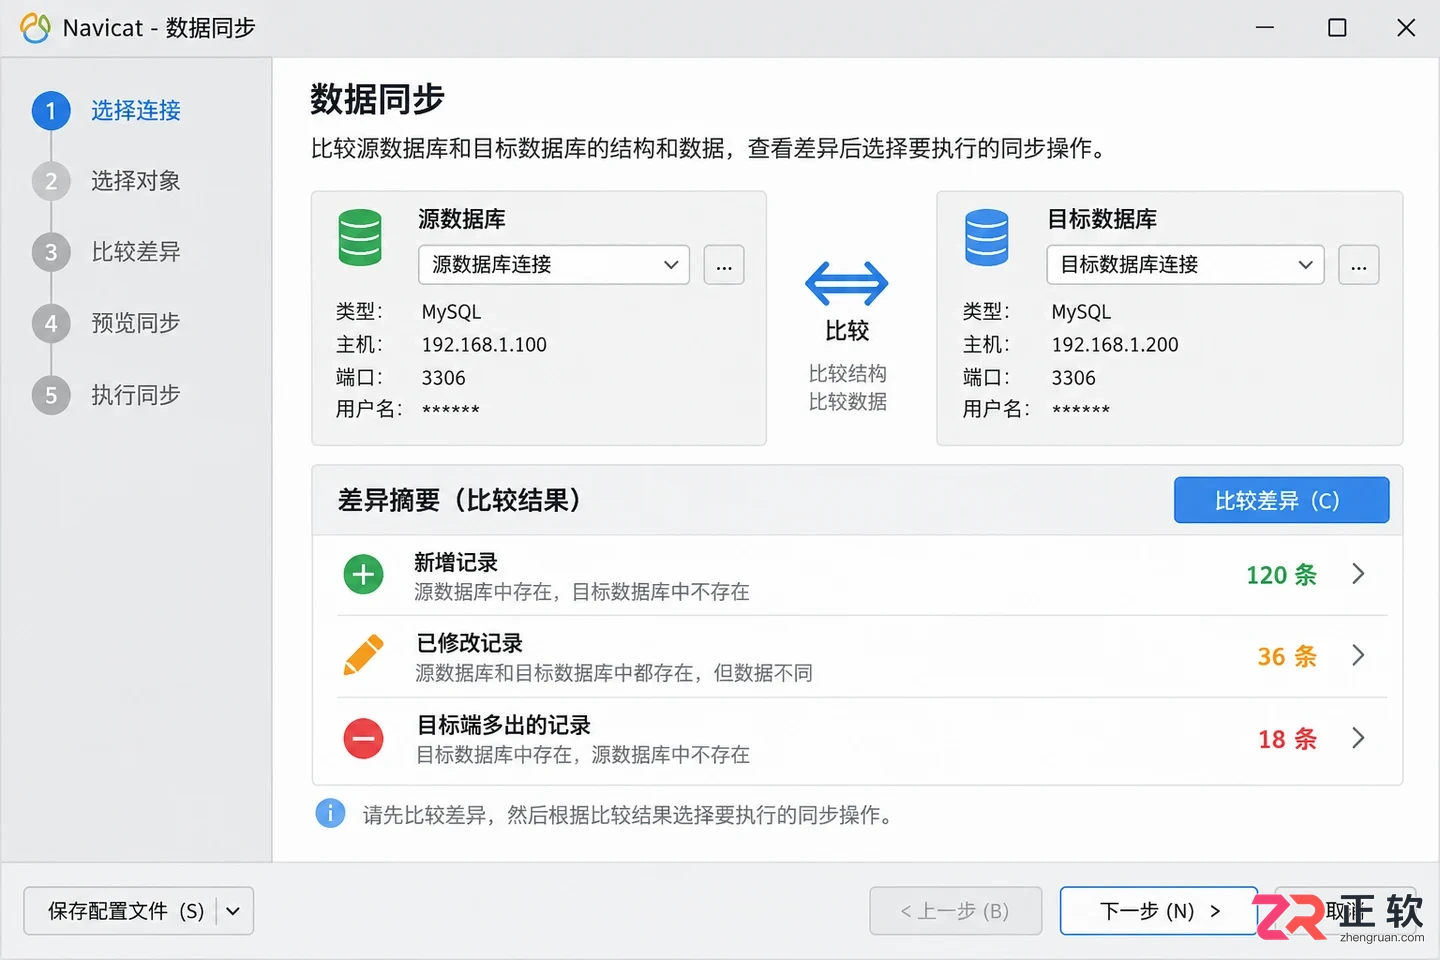Screen dimensions: 1440x960
Task: Open the 目标数据库连接 dropdown
Action: coord(1185,265)
